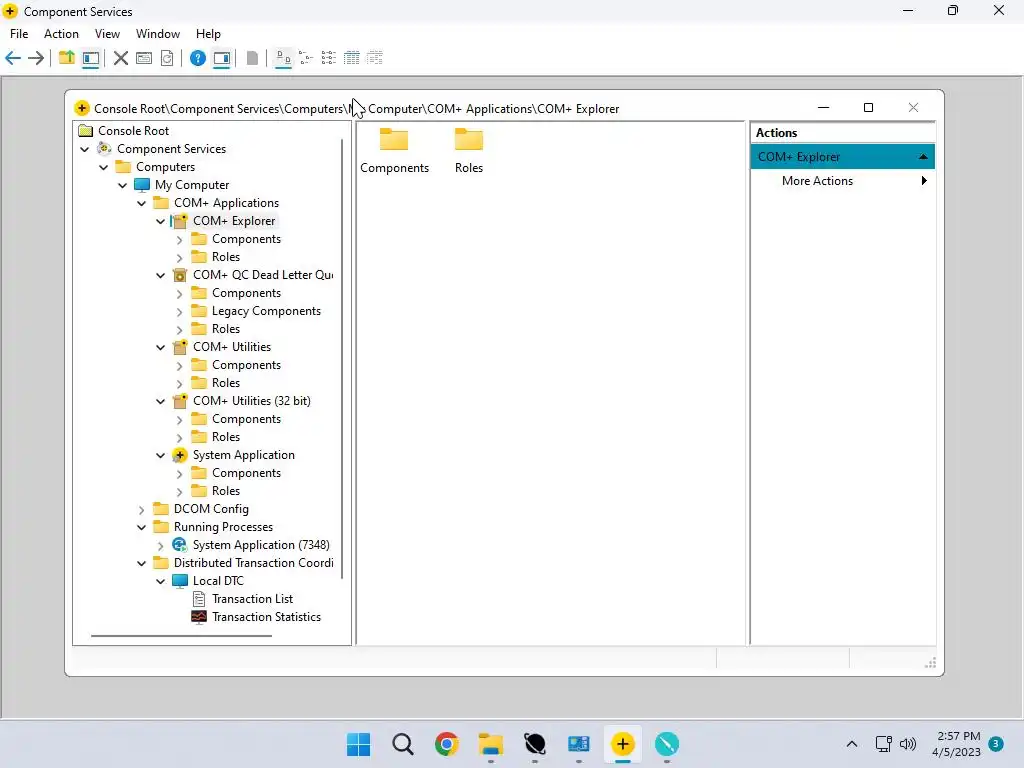Expand the DCOM Config node

pyautogui.click(x=142, y=509)
